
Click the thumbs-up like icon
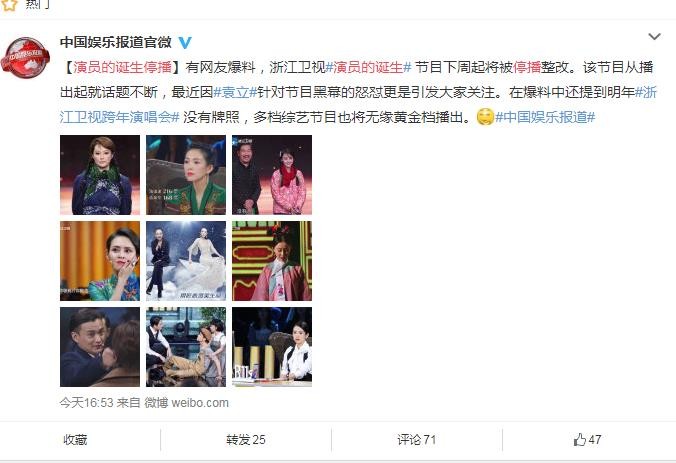coord(579,440)
